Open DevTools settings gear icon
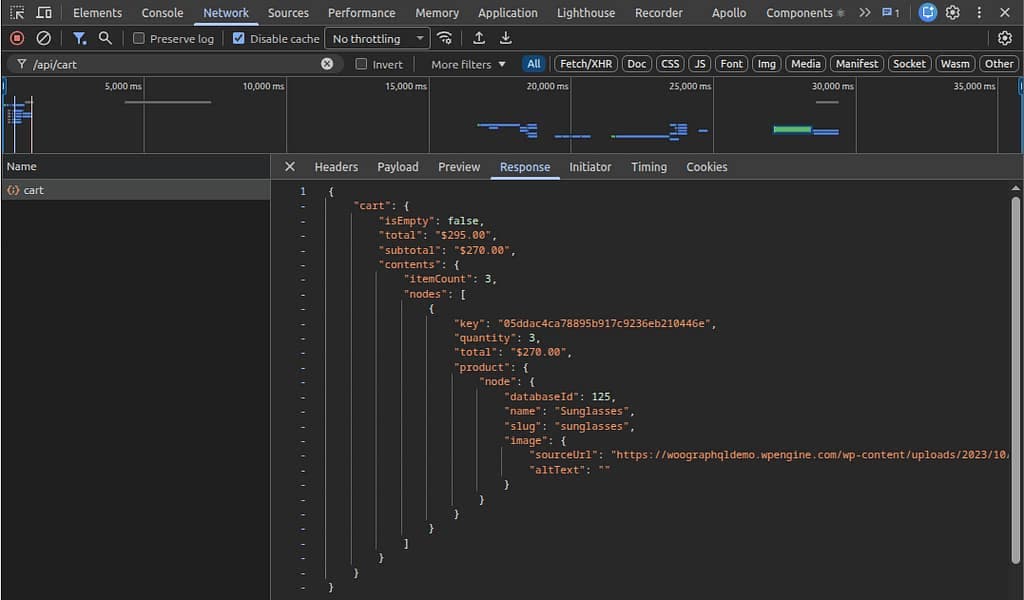Image resolution: width=1024 pixels, height=600 pixels. (x=953, y=12)
